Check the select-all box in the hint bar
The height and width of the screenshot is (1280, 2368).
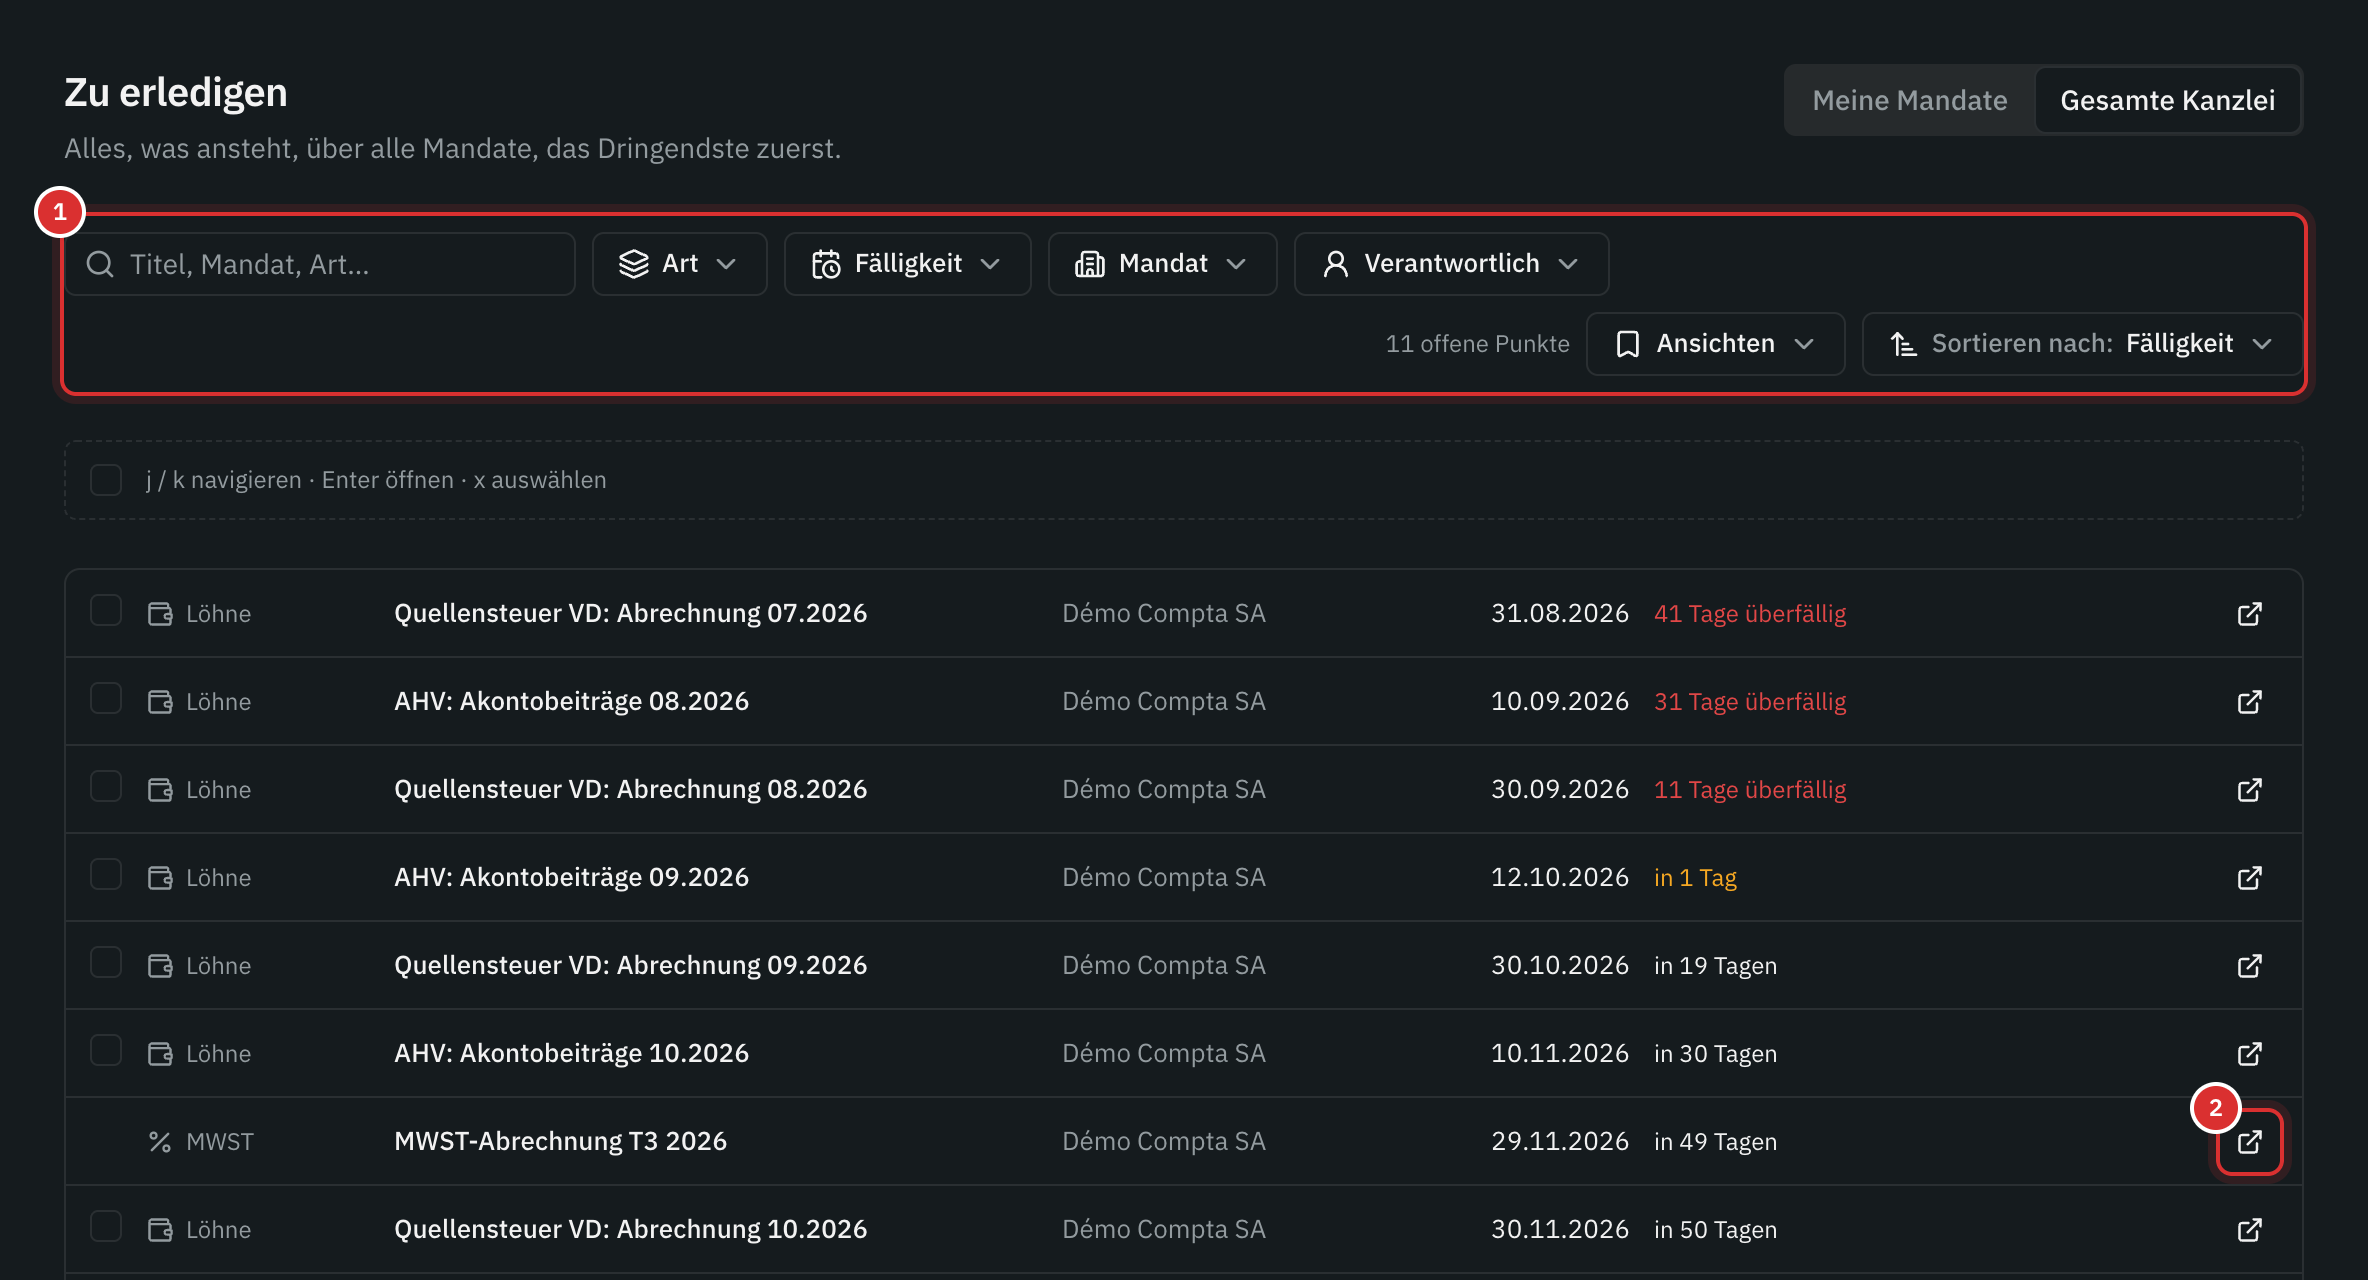pyautogui.click(x=106, y=480)
